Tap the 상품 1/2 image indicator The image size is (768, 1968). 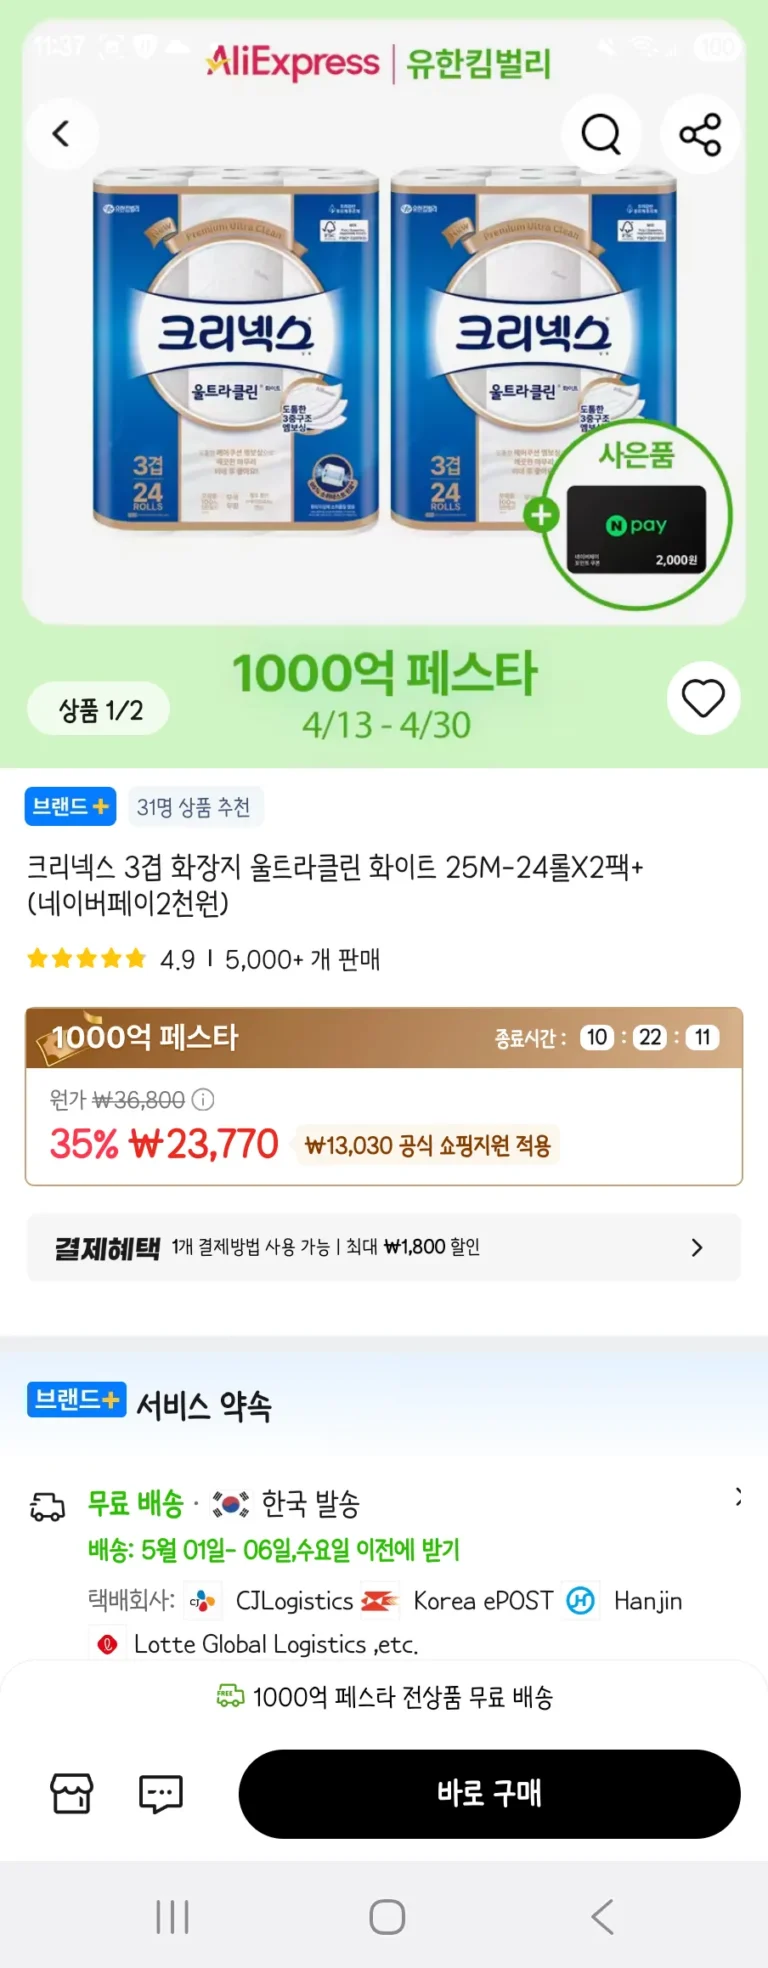pos(100,710)
